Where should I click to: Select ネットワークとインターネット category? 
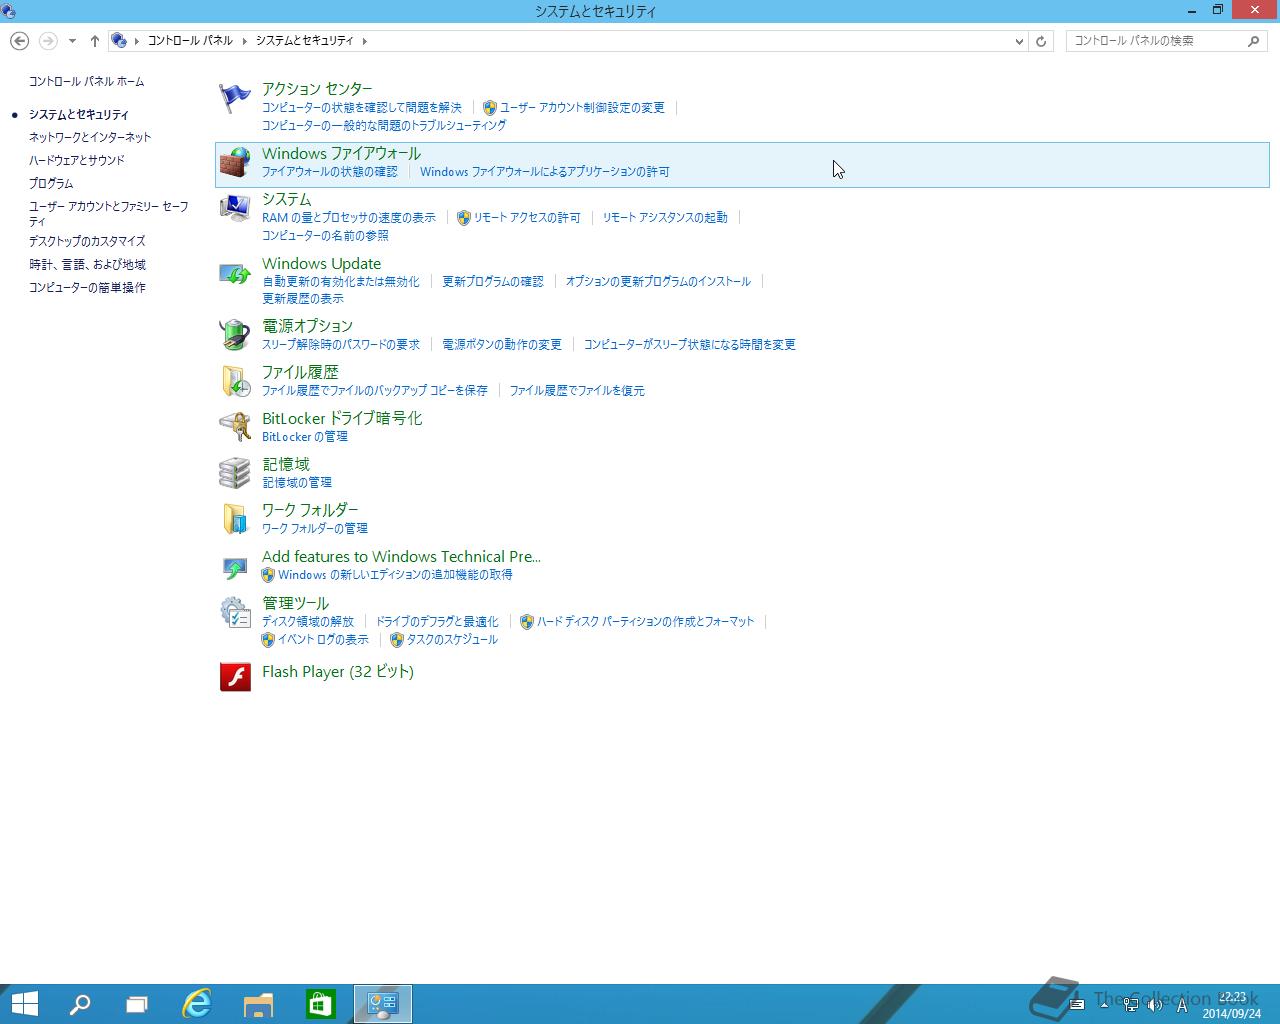pos(90,137)
